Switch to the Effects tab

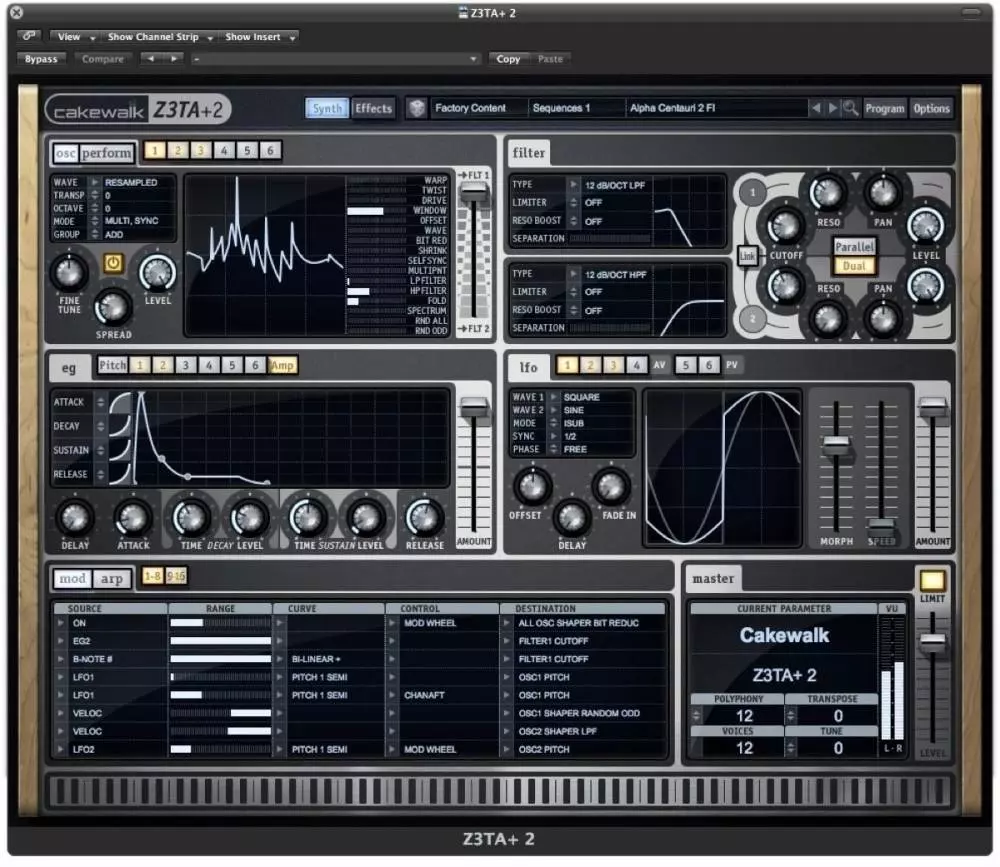[373, 108]
